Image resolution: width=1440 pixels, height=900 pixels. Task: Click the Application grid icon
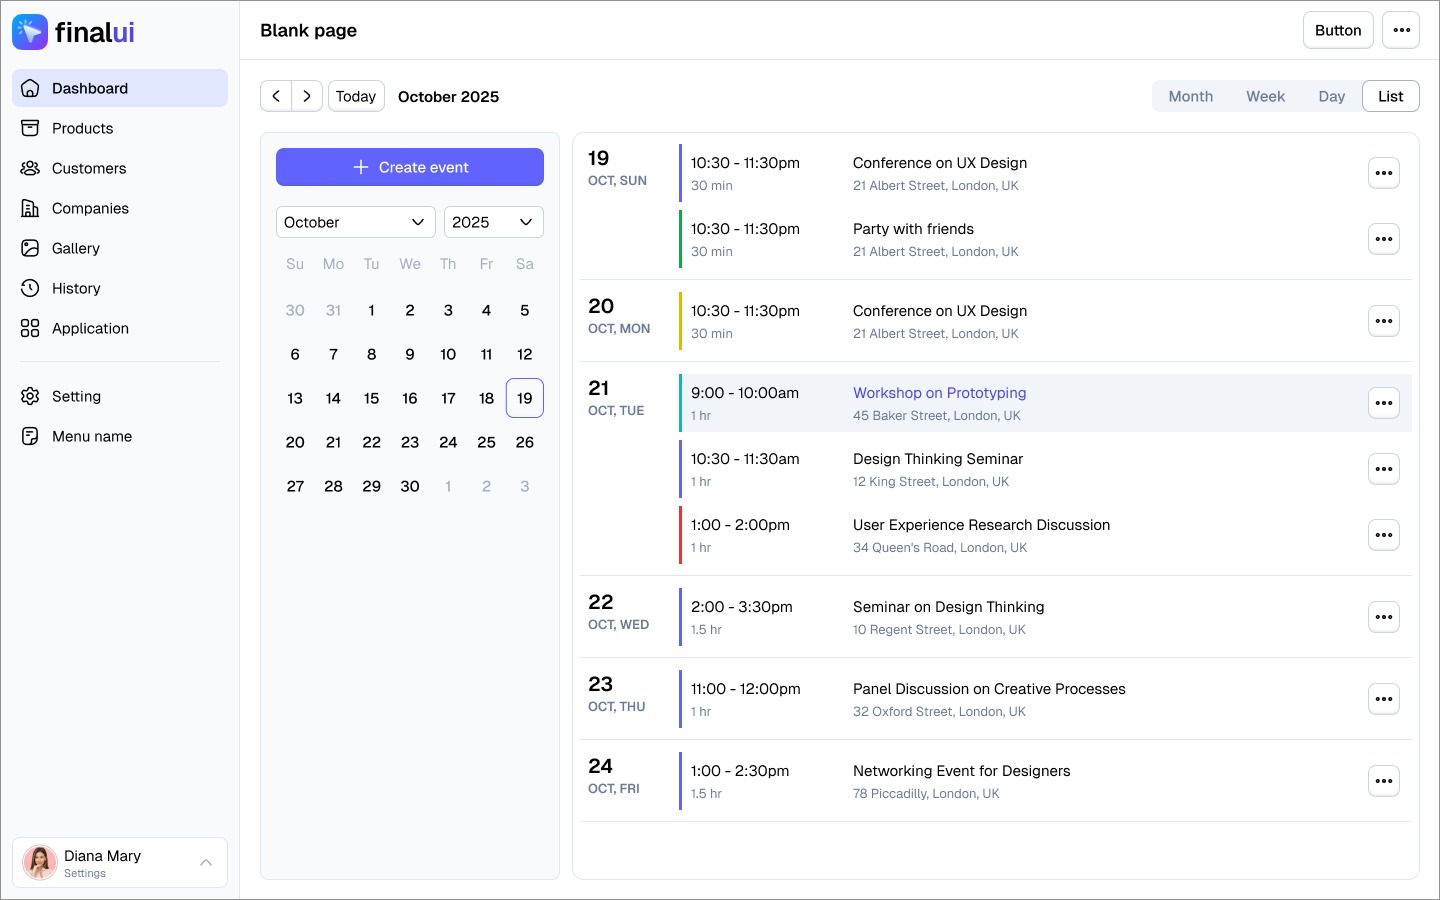coord(30,328)
